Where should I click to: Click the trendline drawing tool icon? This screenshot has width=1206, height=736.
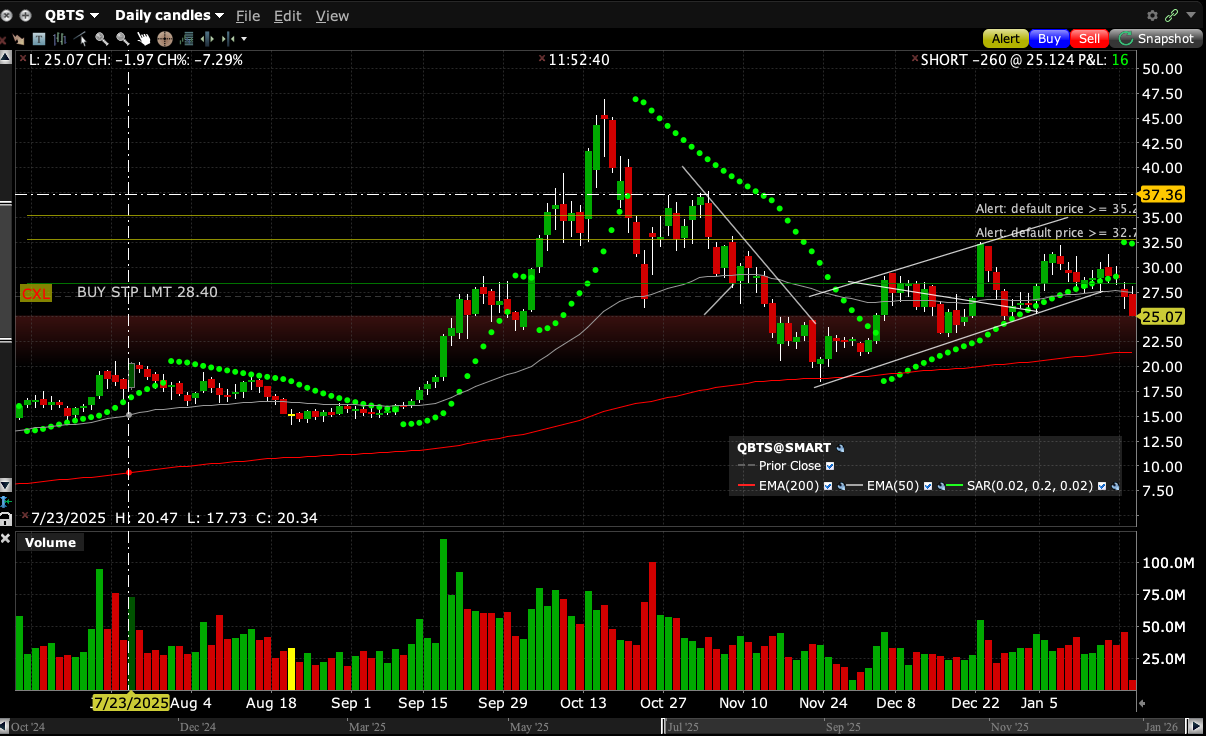tap(80, 39)
